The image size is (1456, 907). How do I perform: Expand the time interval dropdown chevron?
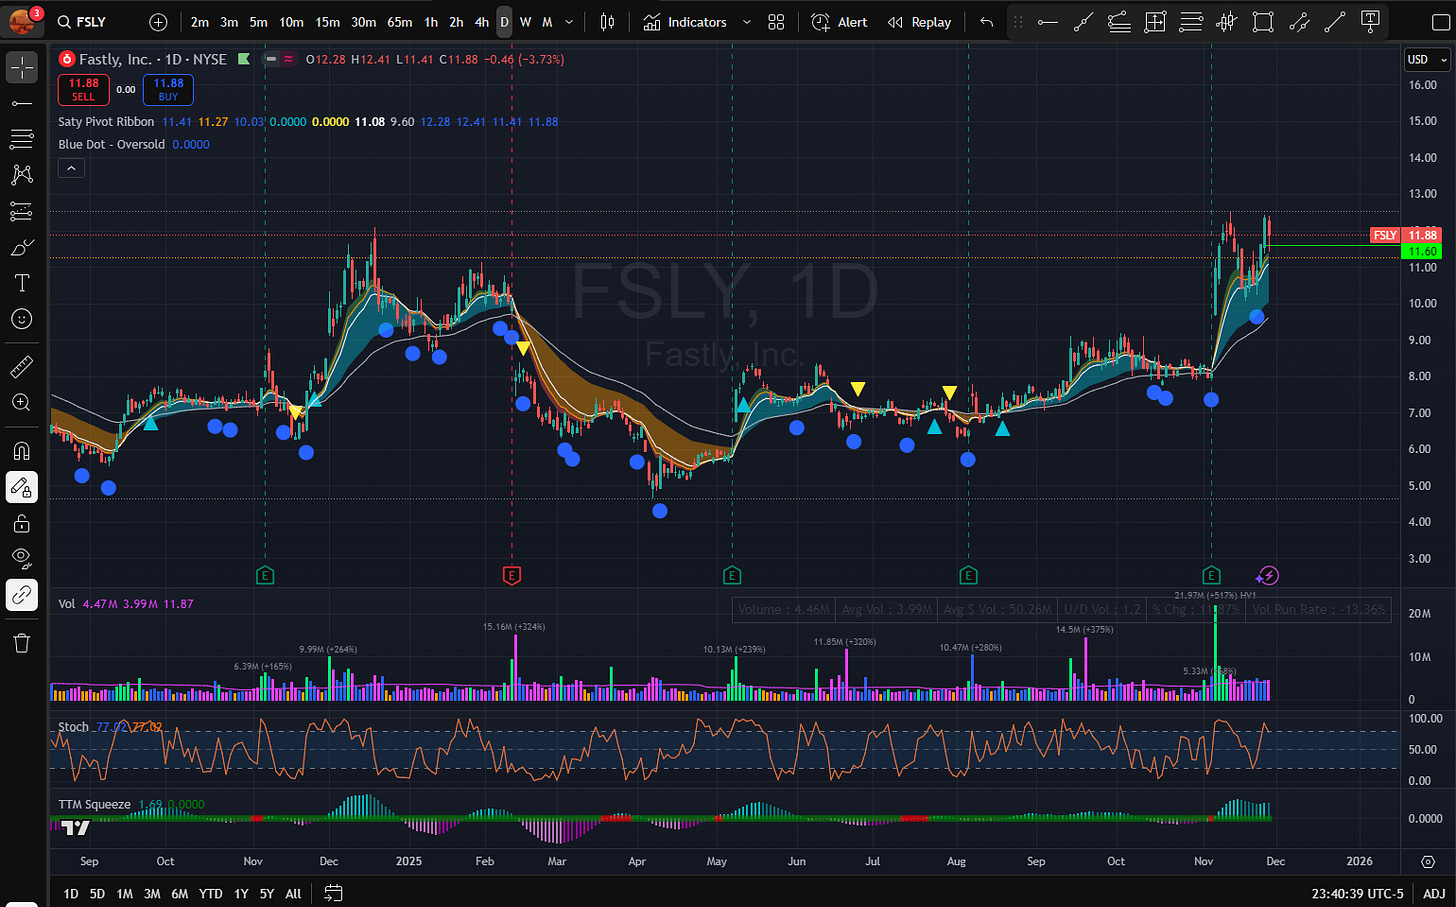click(x=570, y=22)
